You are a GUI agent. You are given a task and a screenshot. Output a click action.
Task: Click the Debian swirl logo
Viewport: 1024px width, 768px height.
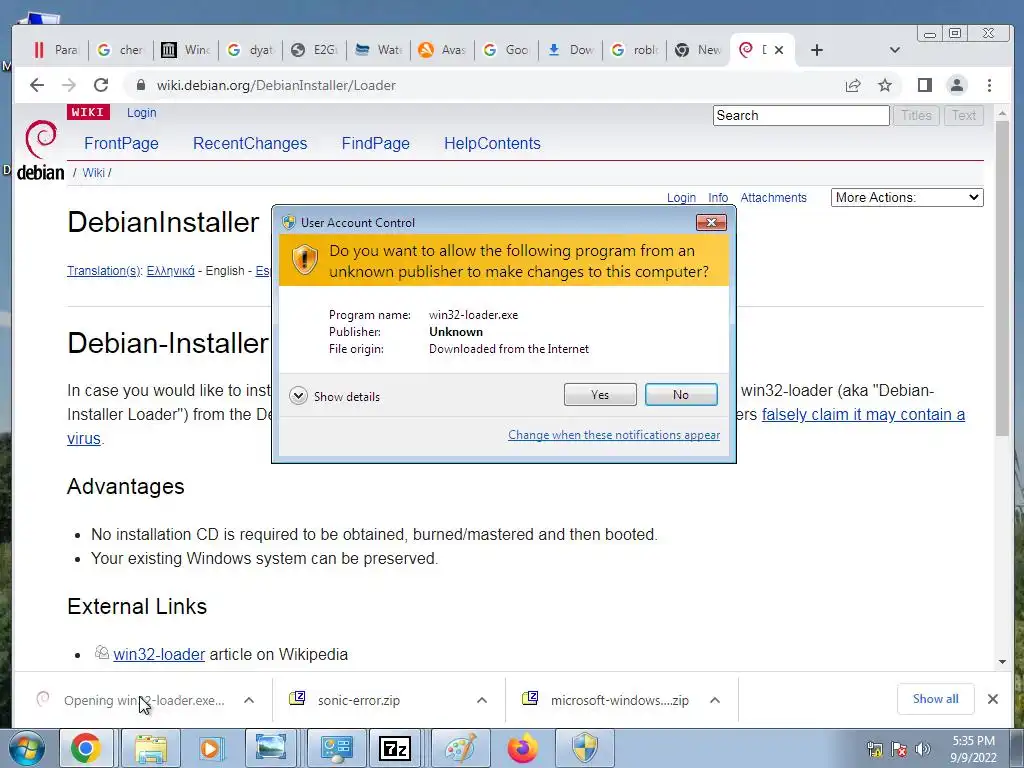40,141
